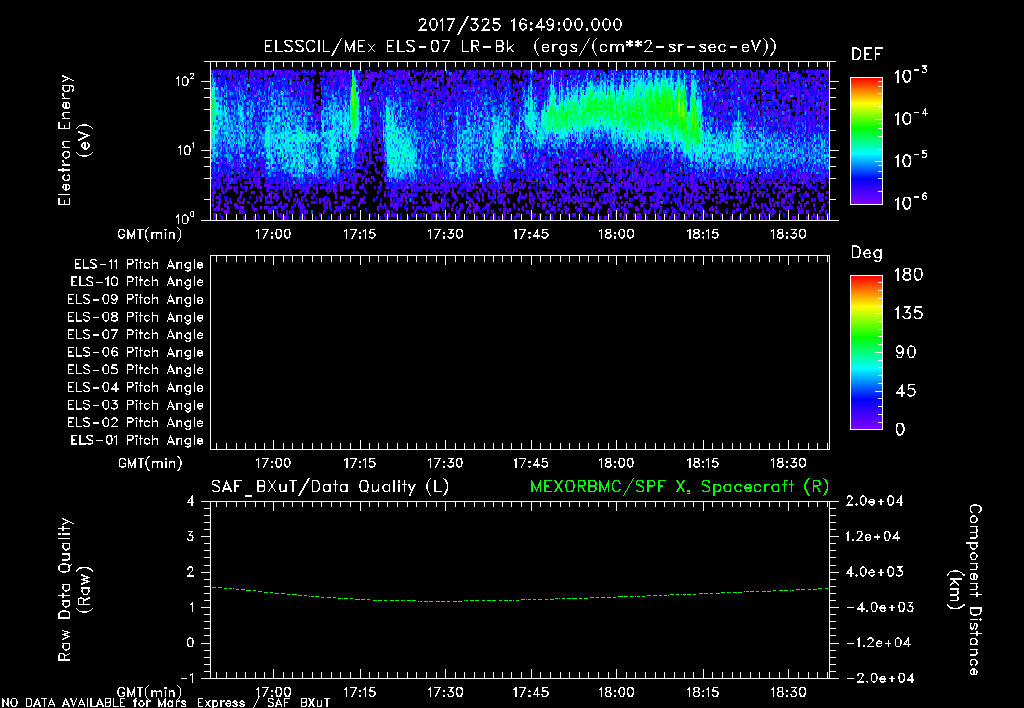Click the 18:15 tick label under the pitch angle panel

702,463
